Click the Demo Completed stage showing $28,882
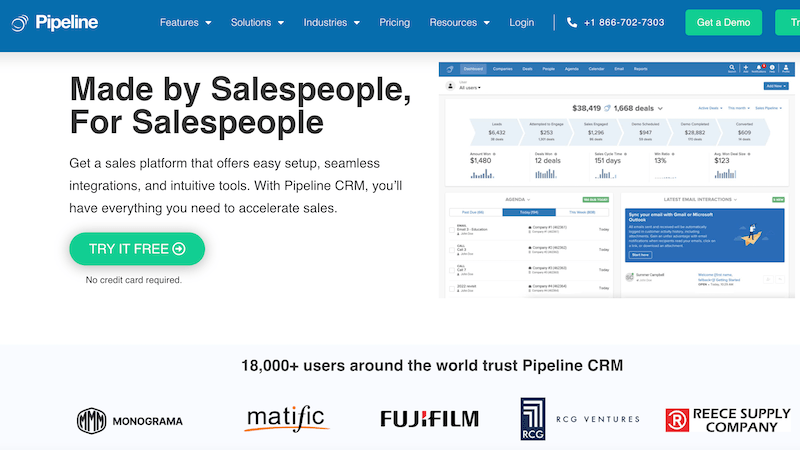The image size is (800, 450). click(694, 132)
